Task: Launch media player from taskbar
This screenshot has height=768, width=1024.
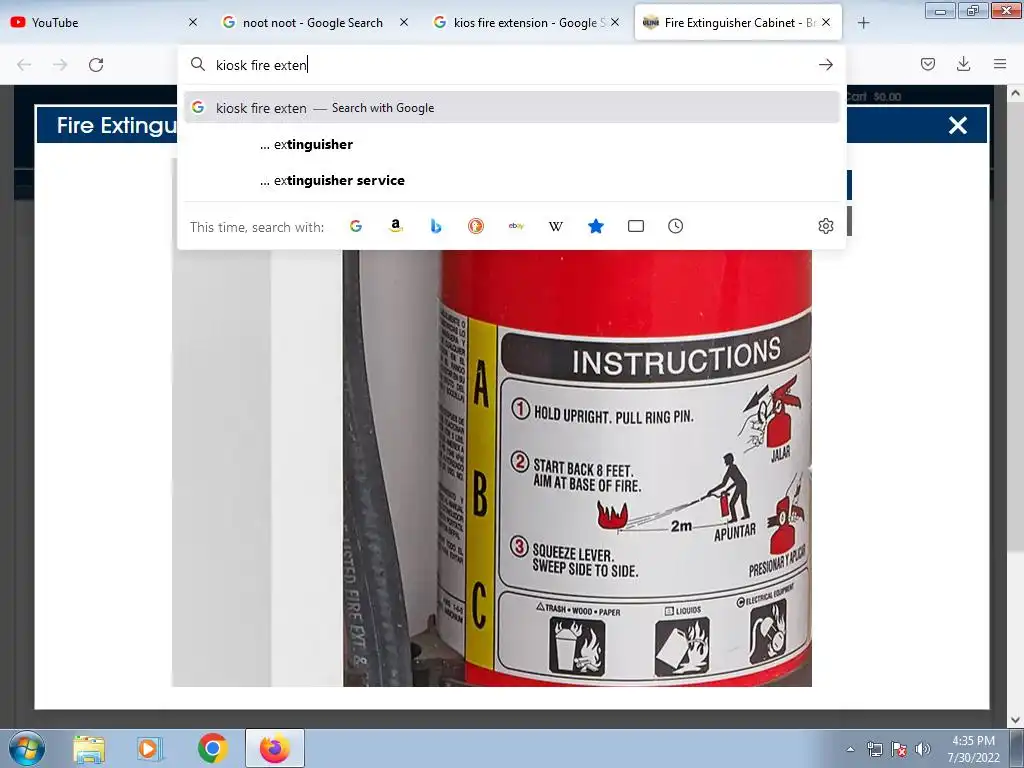Action: [149, 748]
